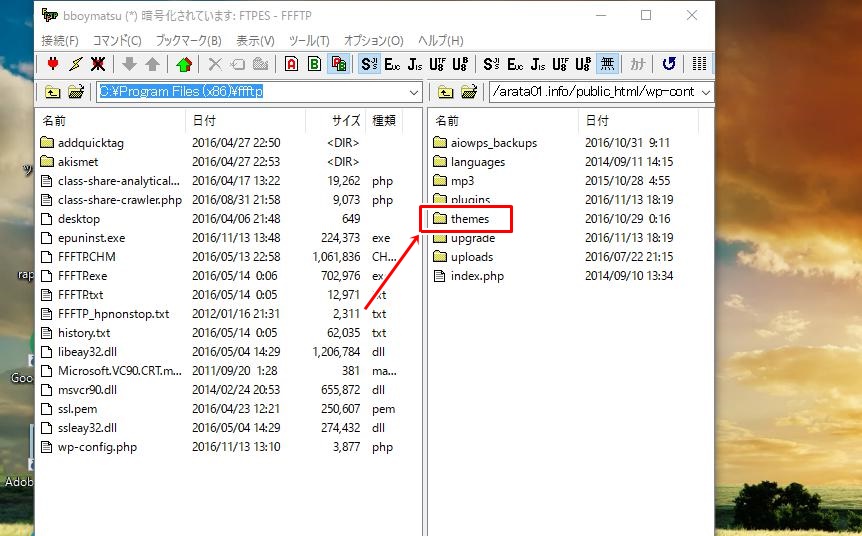The image size is (862, 536).
Task: Select UTF-8 BOM in group ending with 無
Action: (x=583, y=64)
